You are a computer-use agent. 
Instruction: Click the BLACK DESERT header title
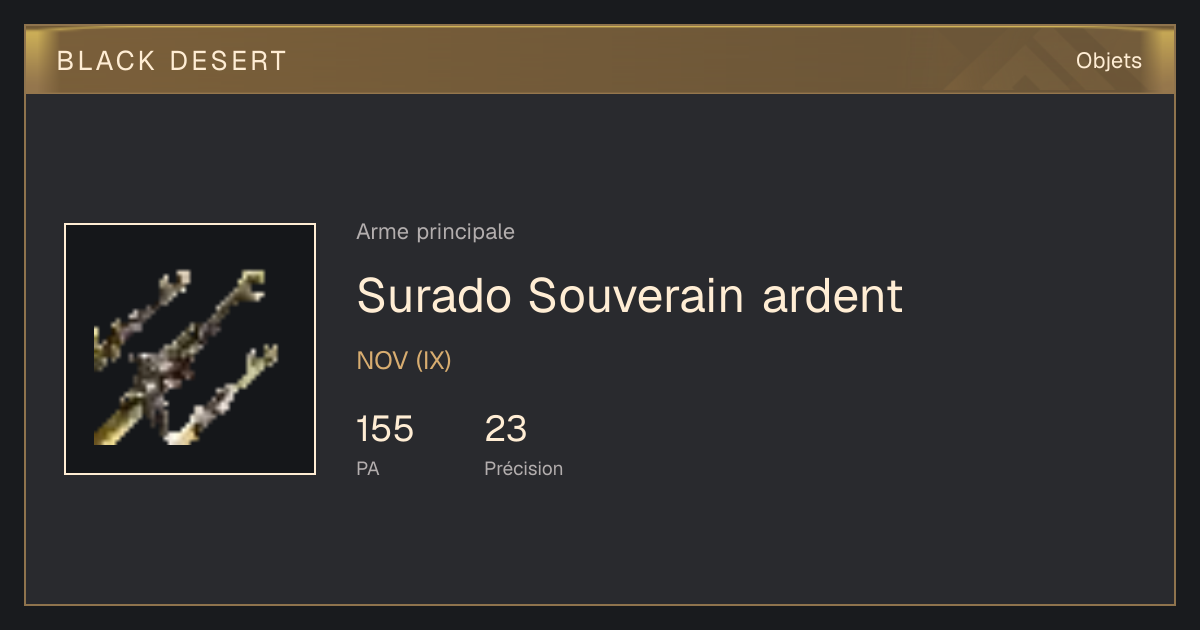pos(172,61)
